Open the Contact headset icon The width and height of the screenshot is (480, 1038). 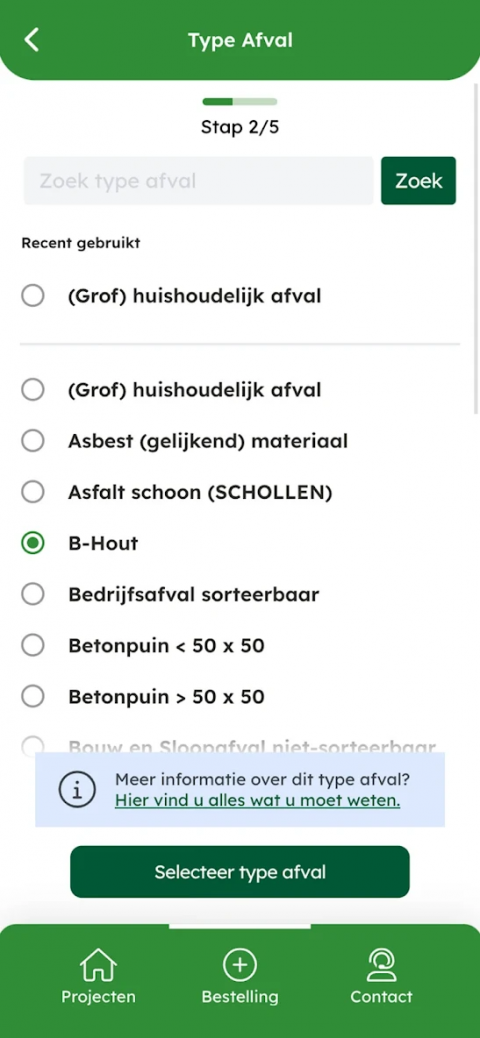pos(381,965)
